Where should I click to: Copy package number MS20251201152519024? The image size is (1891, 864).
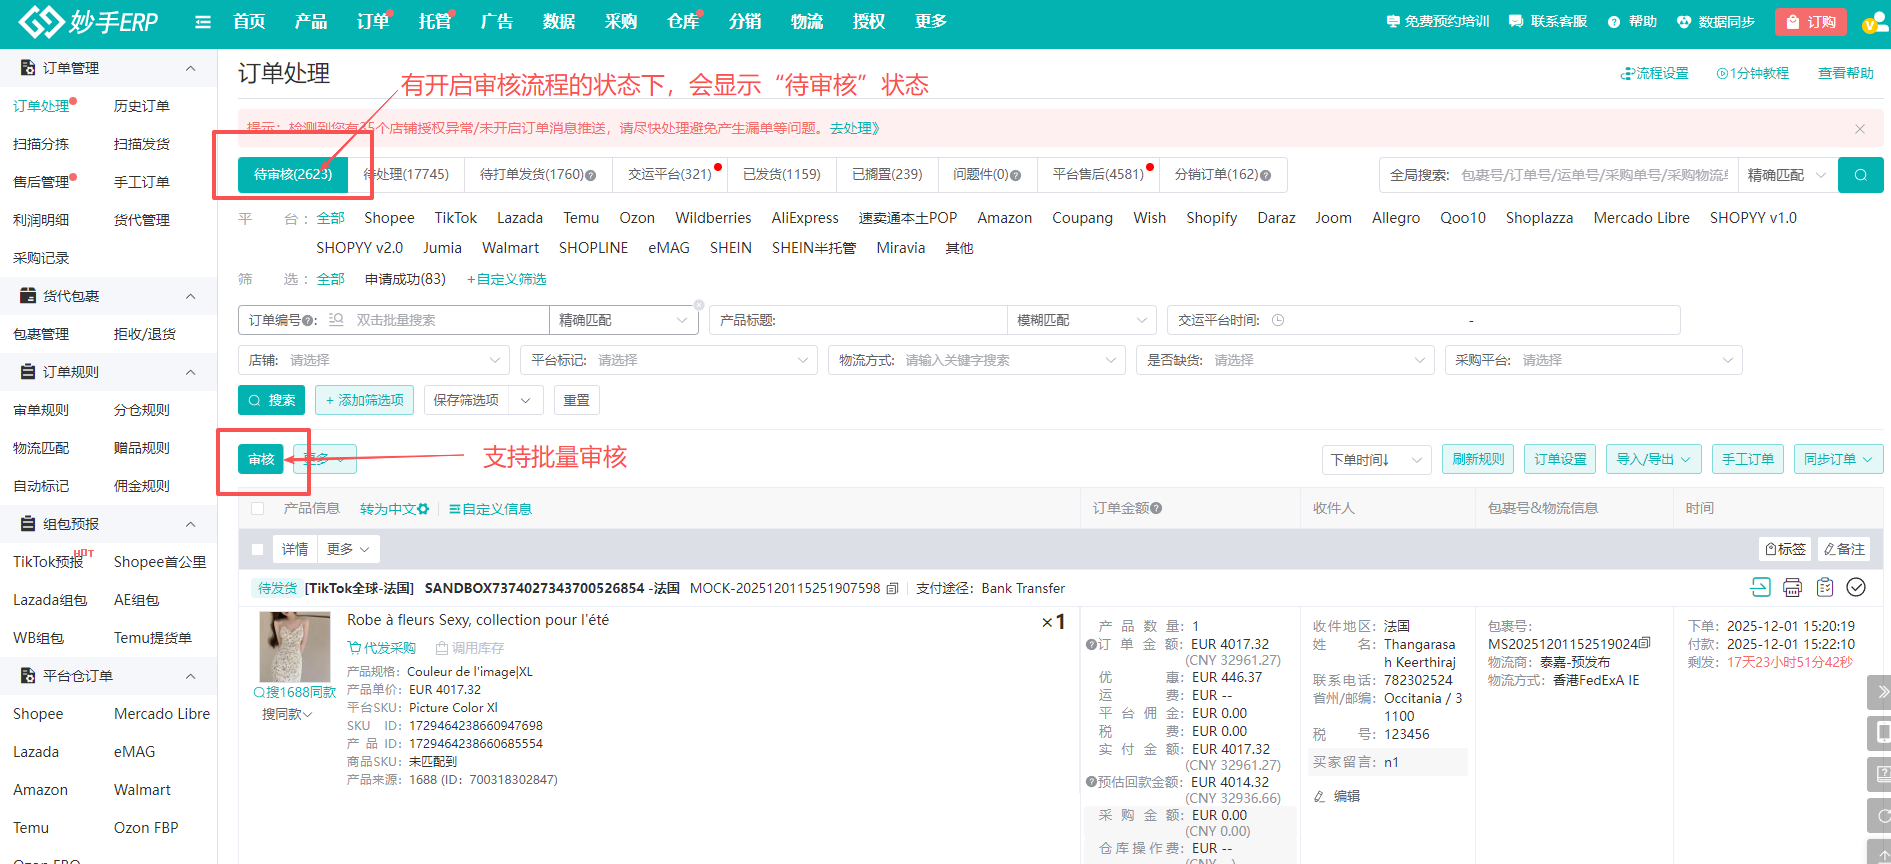(x=1645, y=644)
